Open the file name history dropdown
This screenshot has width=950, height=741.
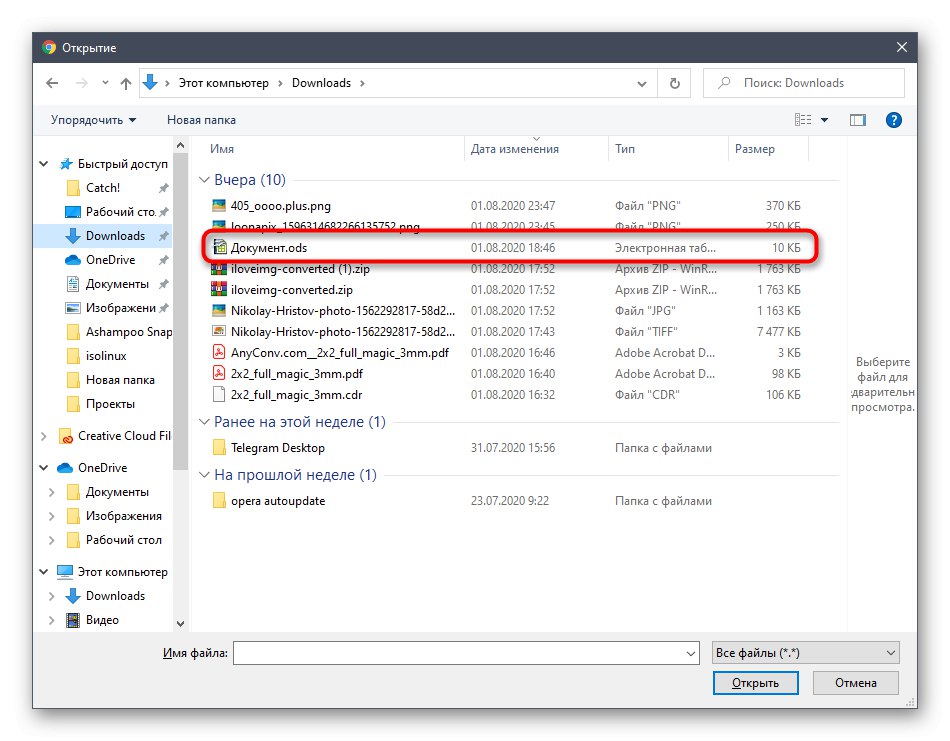click(x=691, y=653)
